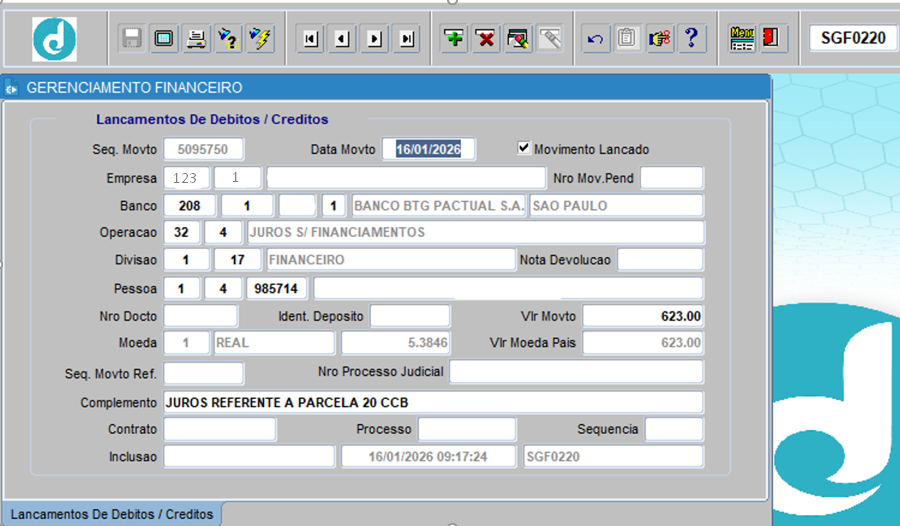Open the Menu toolbar button

click(x=742, y=39)
